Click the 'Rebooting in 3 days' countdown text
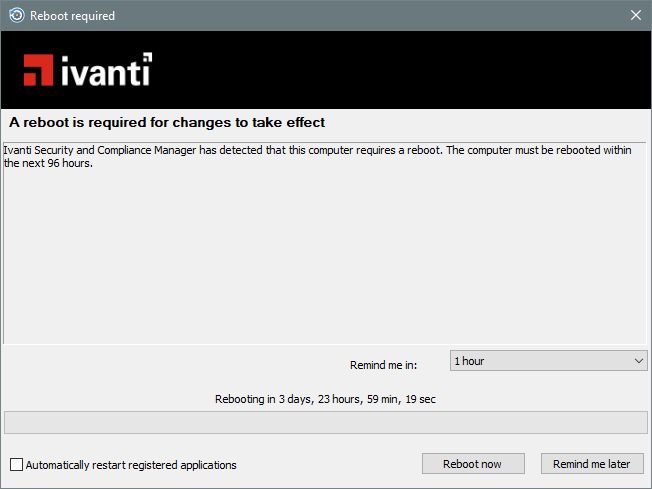The height and width of the screenshot is (489, 652). tap(325, 399)
